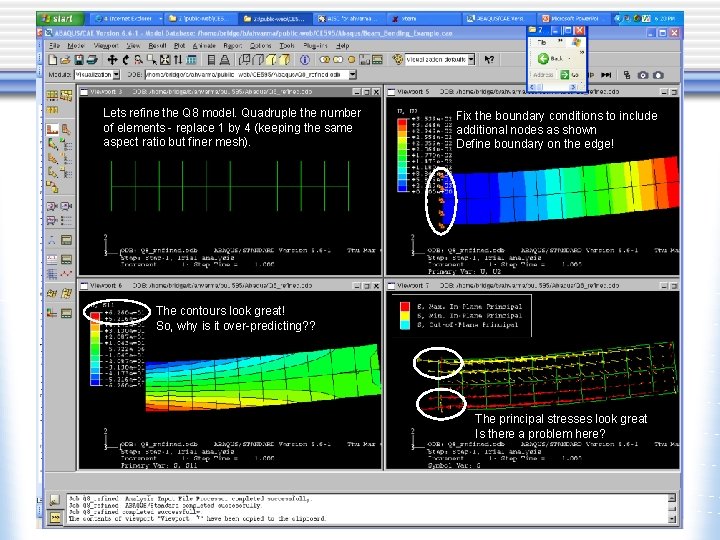The height and width of the screenshot is (540, 720).
Task: Click the ODB results tree icon
Action: click(x=627, y=75)
